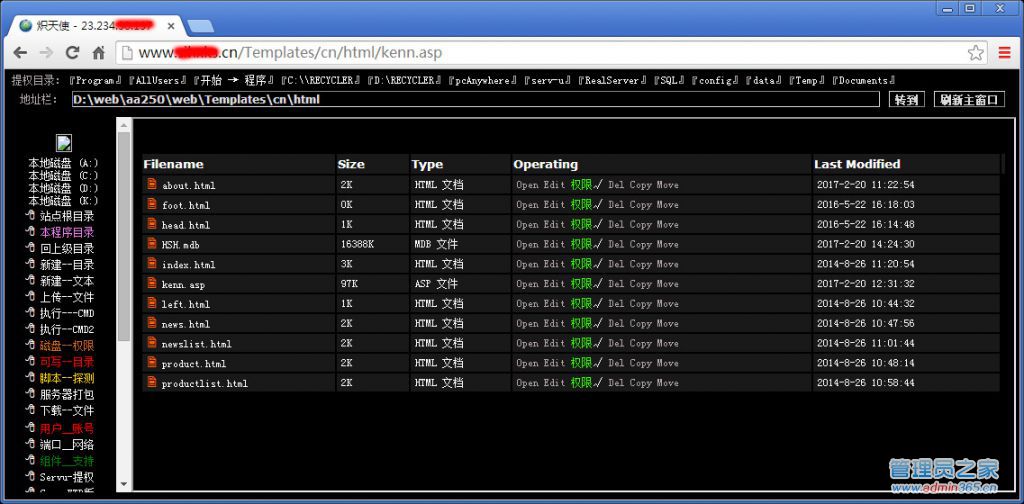Click file icon next to HSH.mdb
Viewport: 1024px width, 504px height.
coord(152,244)
